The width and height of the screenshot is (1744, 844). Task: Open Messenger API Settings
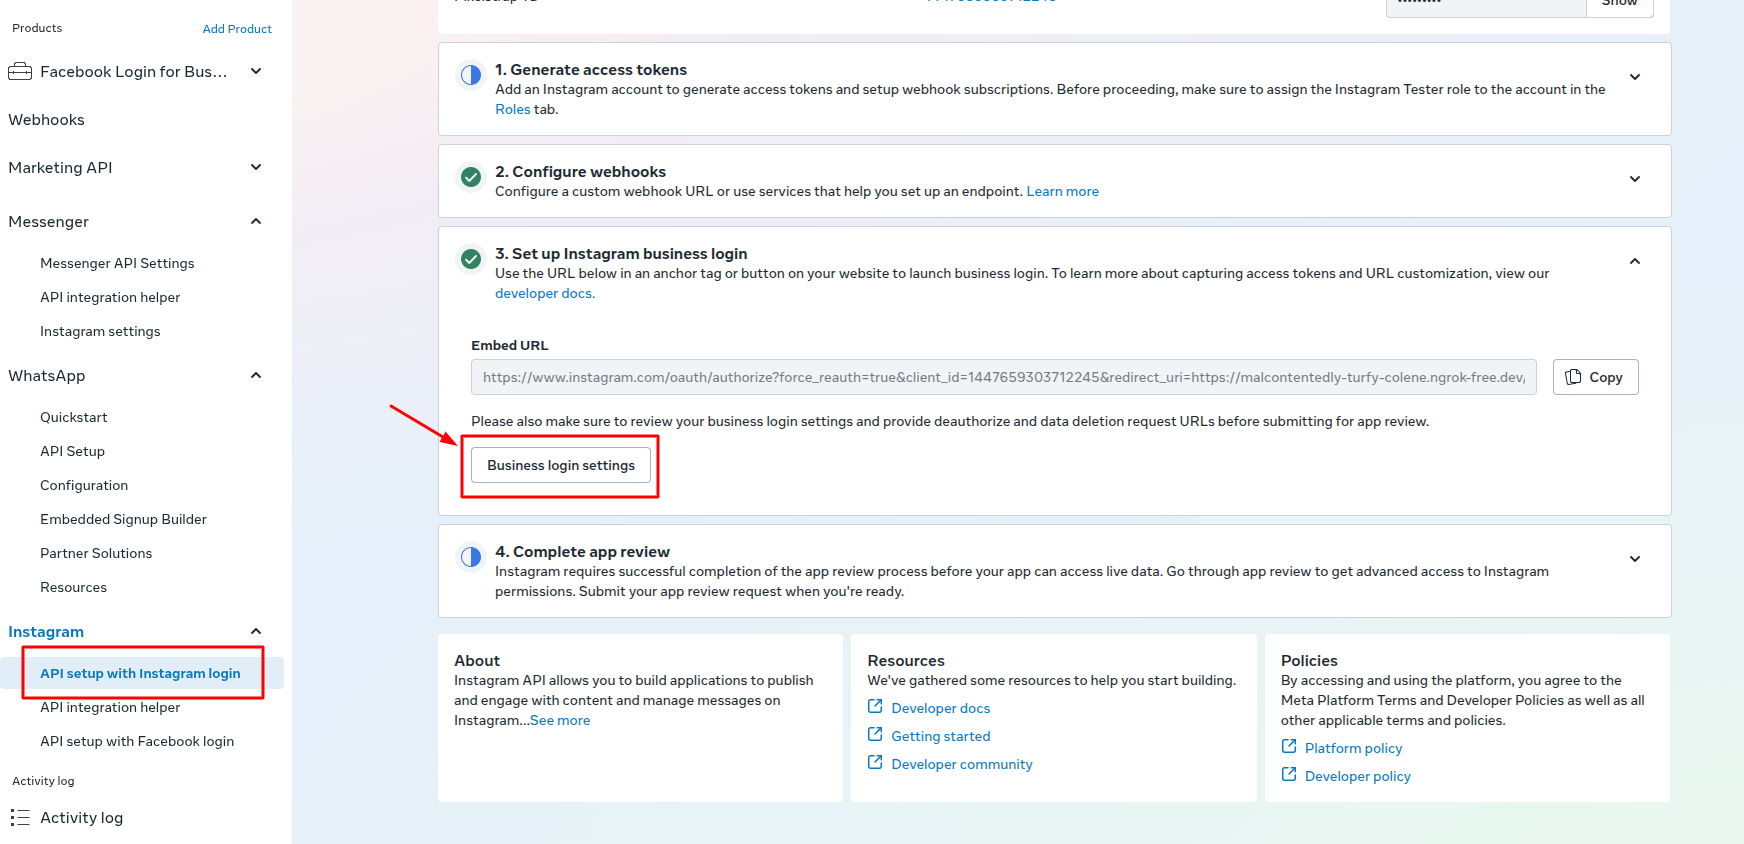pyautogui.click(x=117, y=263)
